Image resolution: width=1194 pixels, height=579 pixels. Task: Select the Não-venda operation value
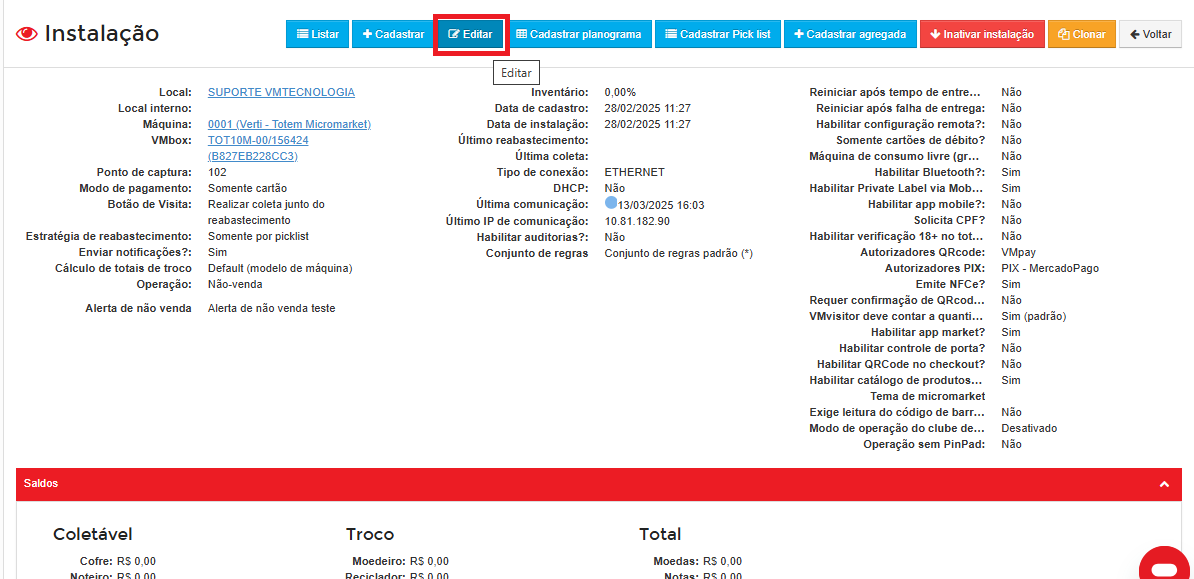pos(235,284)
